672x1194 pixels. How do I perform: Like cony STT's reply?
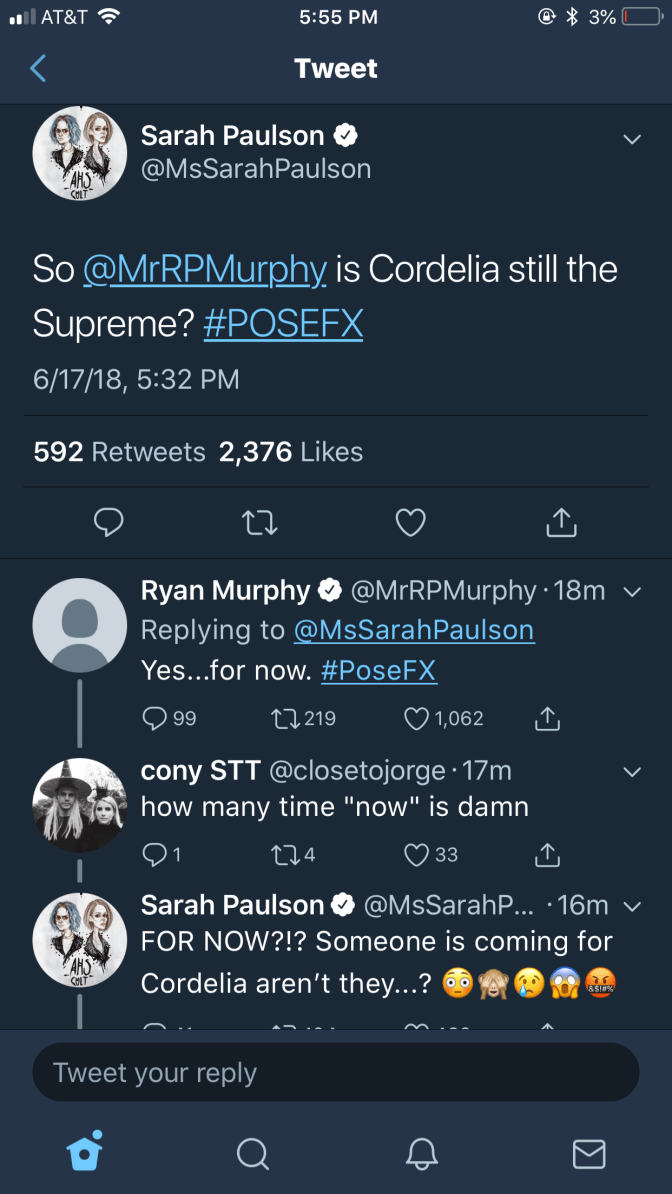[x=418, y=854]
